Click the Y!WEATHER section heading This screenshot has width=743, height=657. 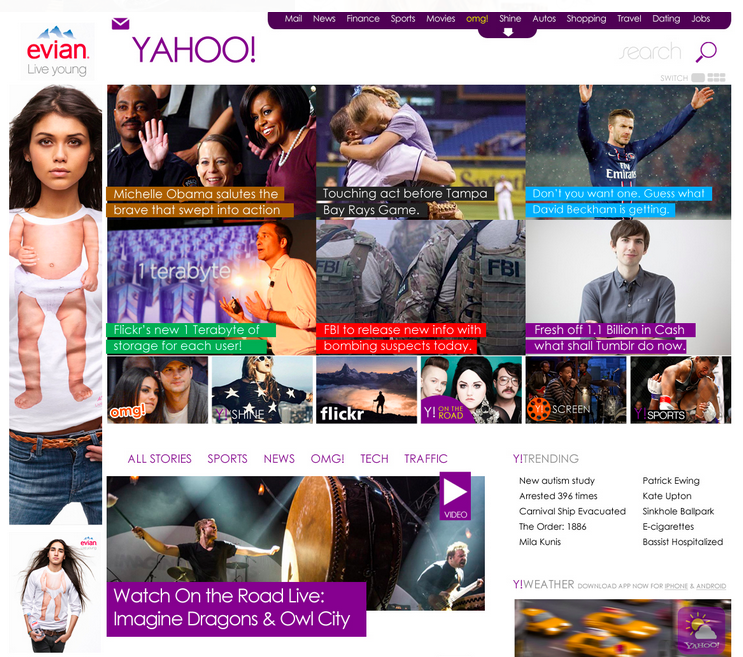543,585
